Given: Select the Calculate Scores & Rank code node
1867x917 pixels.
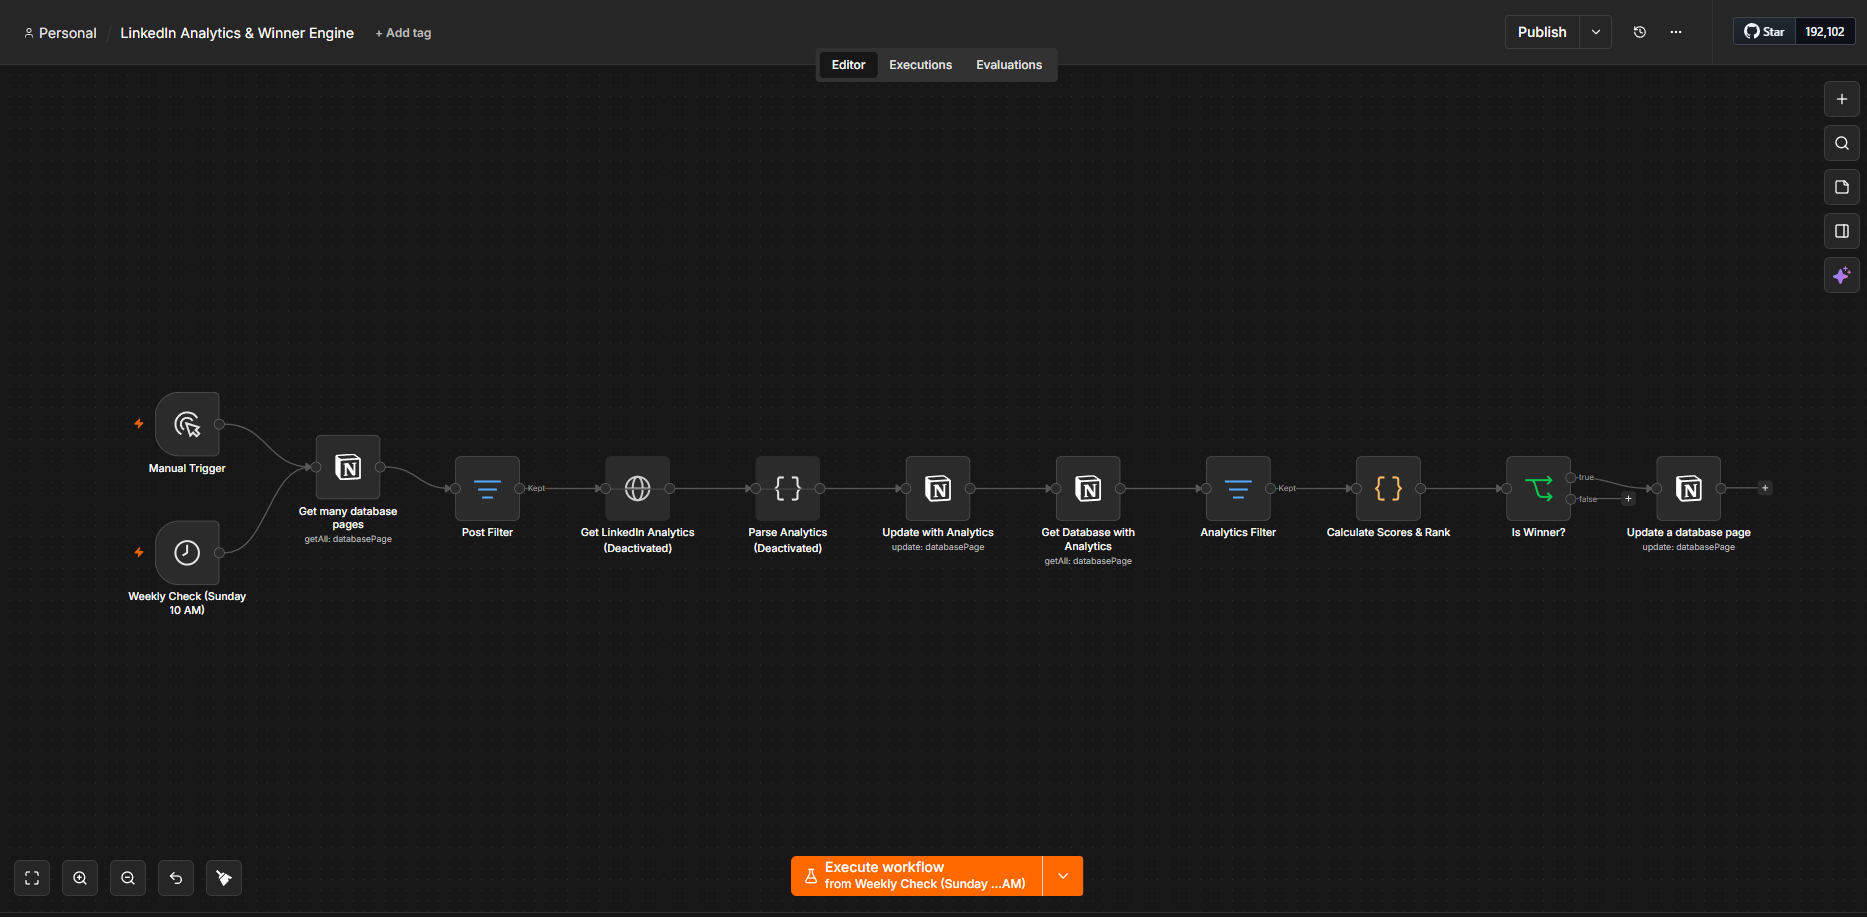Looking at the screenshot, I should click(x=1388, y=488).
